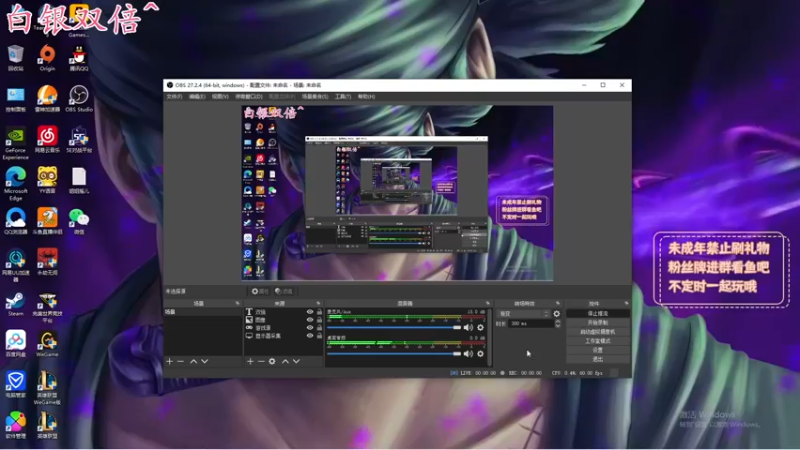The image size is (800, 450).
Task: Move scene down with Scenes panel arrow
Action: coord(205,361)
